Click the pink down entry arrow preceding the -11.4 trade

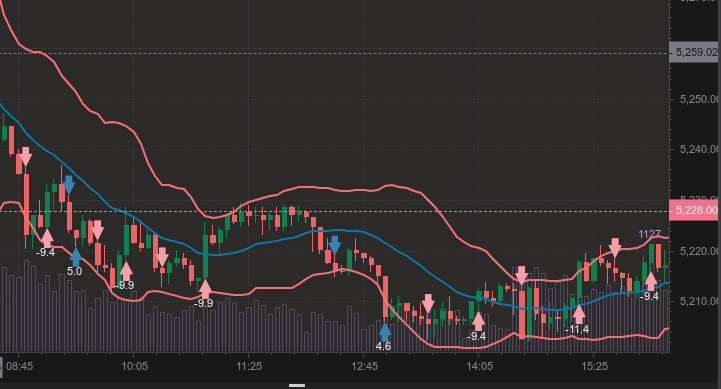[521, 275]
